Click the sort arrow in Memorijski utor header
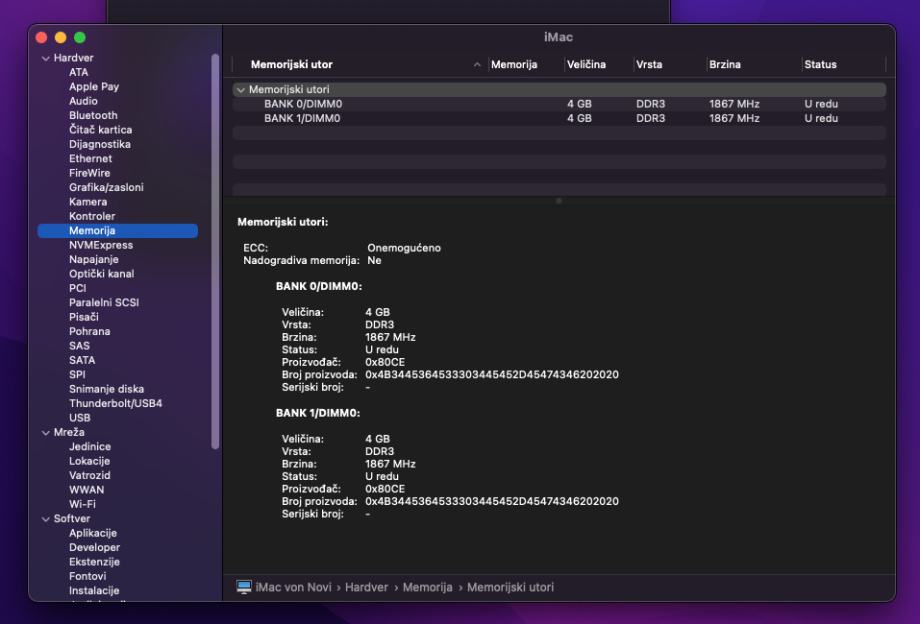920x624 pixels. [476, 65]
